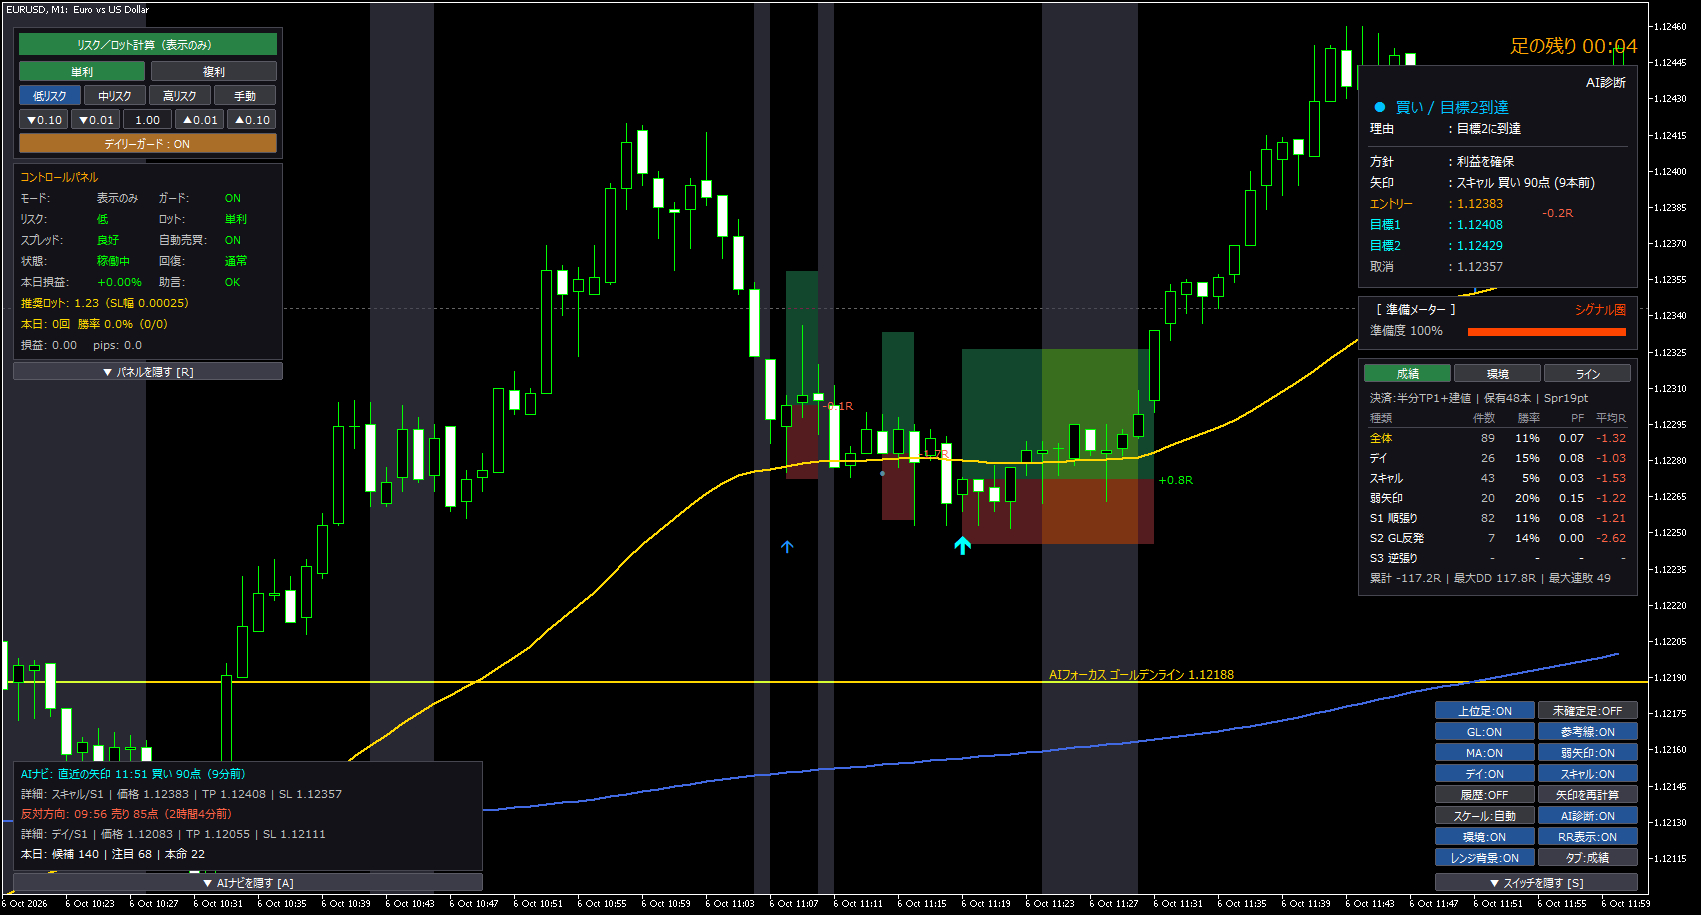Click the blue dot beside 買い/目標2到達

(x=1380, y=107)
